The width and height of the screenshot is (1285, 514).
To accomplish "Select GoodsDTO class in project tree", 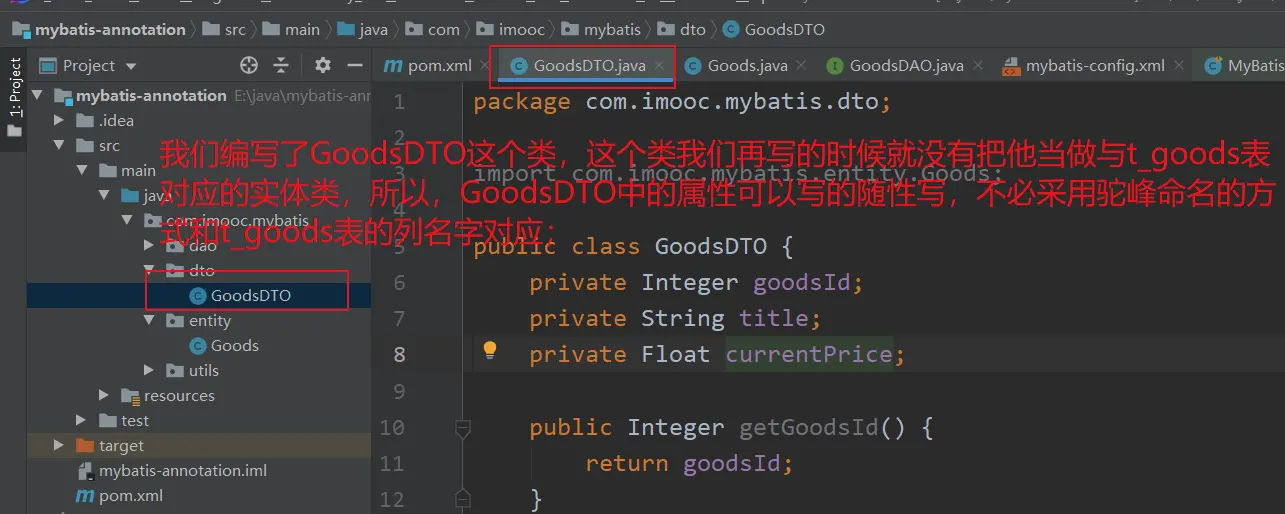I will point(250,296).
